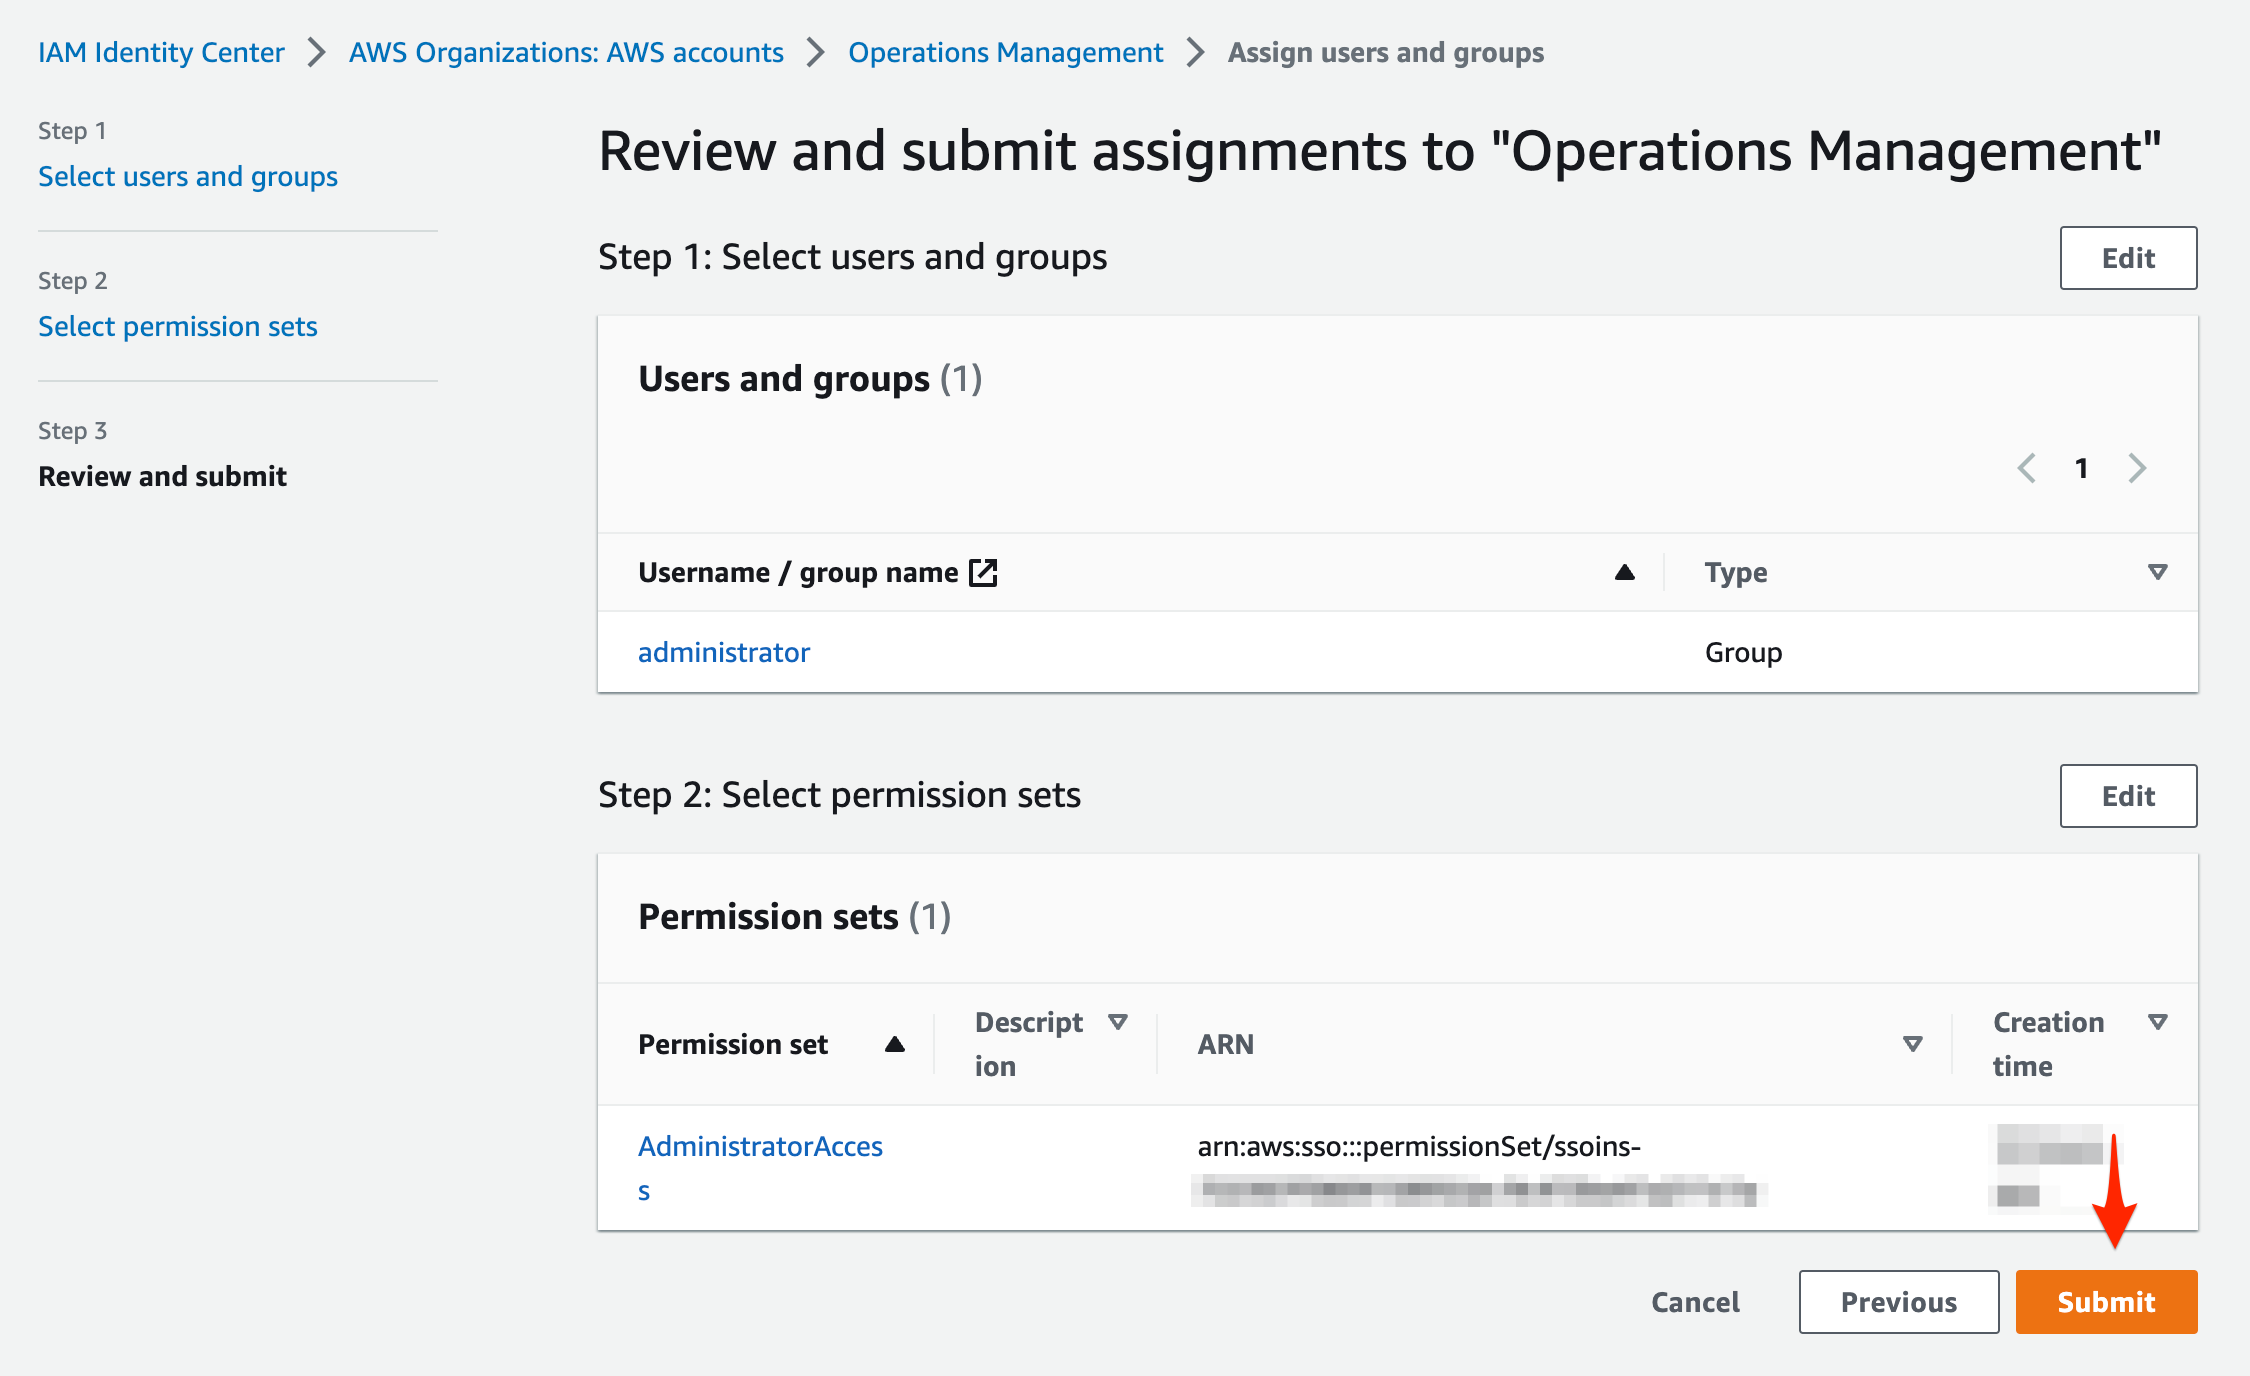This screenshot has width=2250, height=1376.
Task: Jump to Step 2 Select permission sets
Action: (178, 326)
